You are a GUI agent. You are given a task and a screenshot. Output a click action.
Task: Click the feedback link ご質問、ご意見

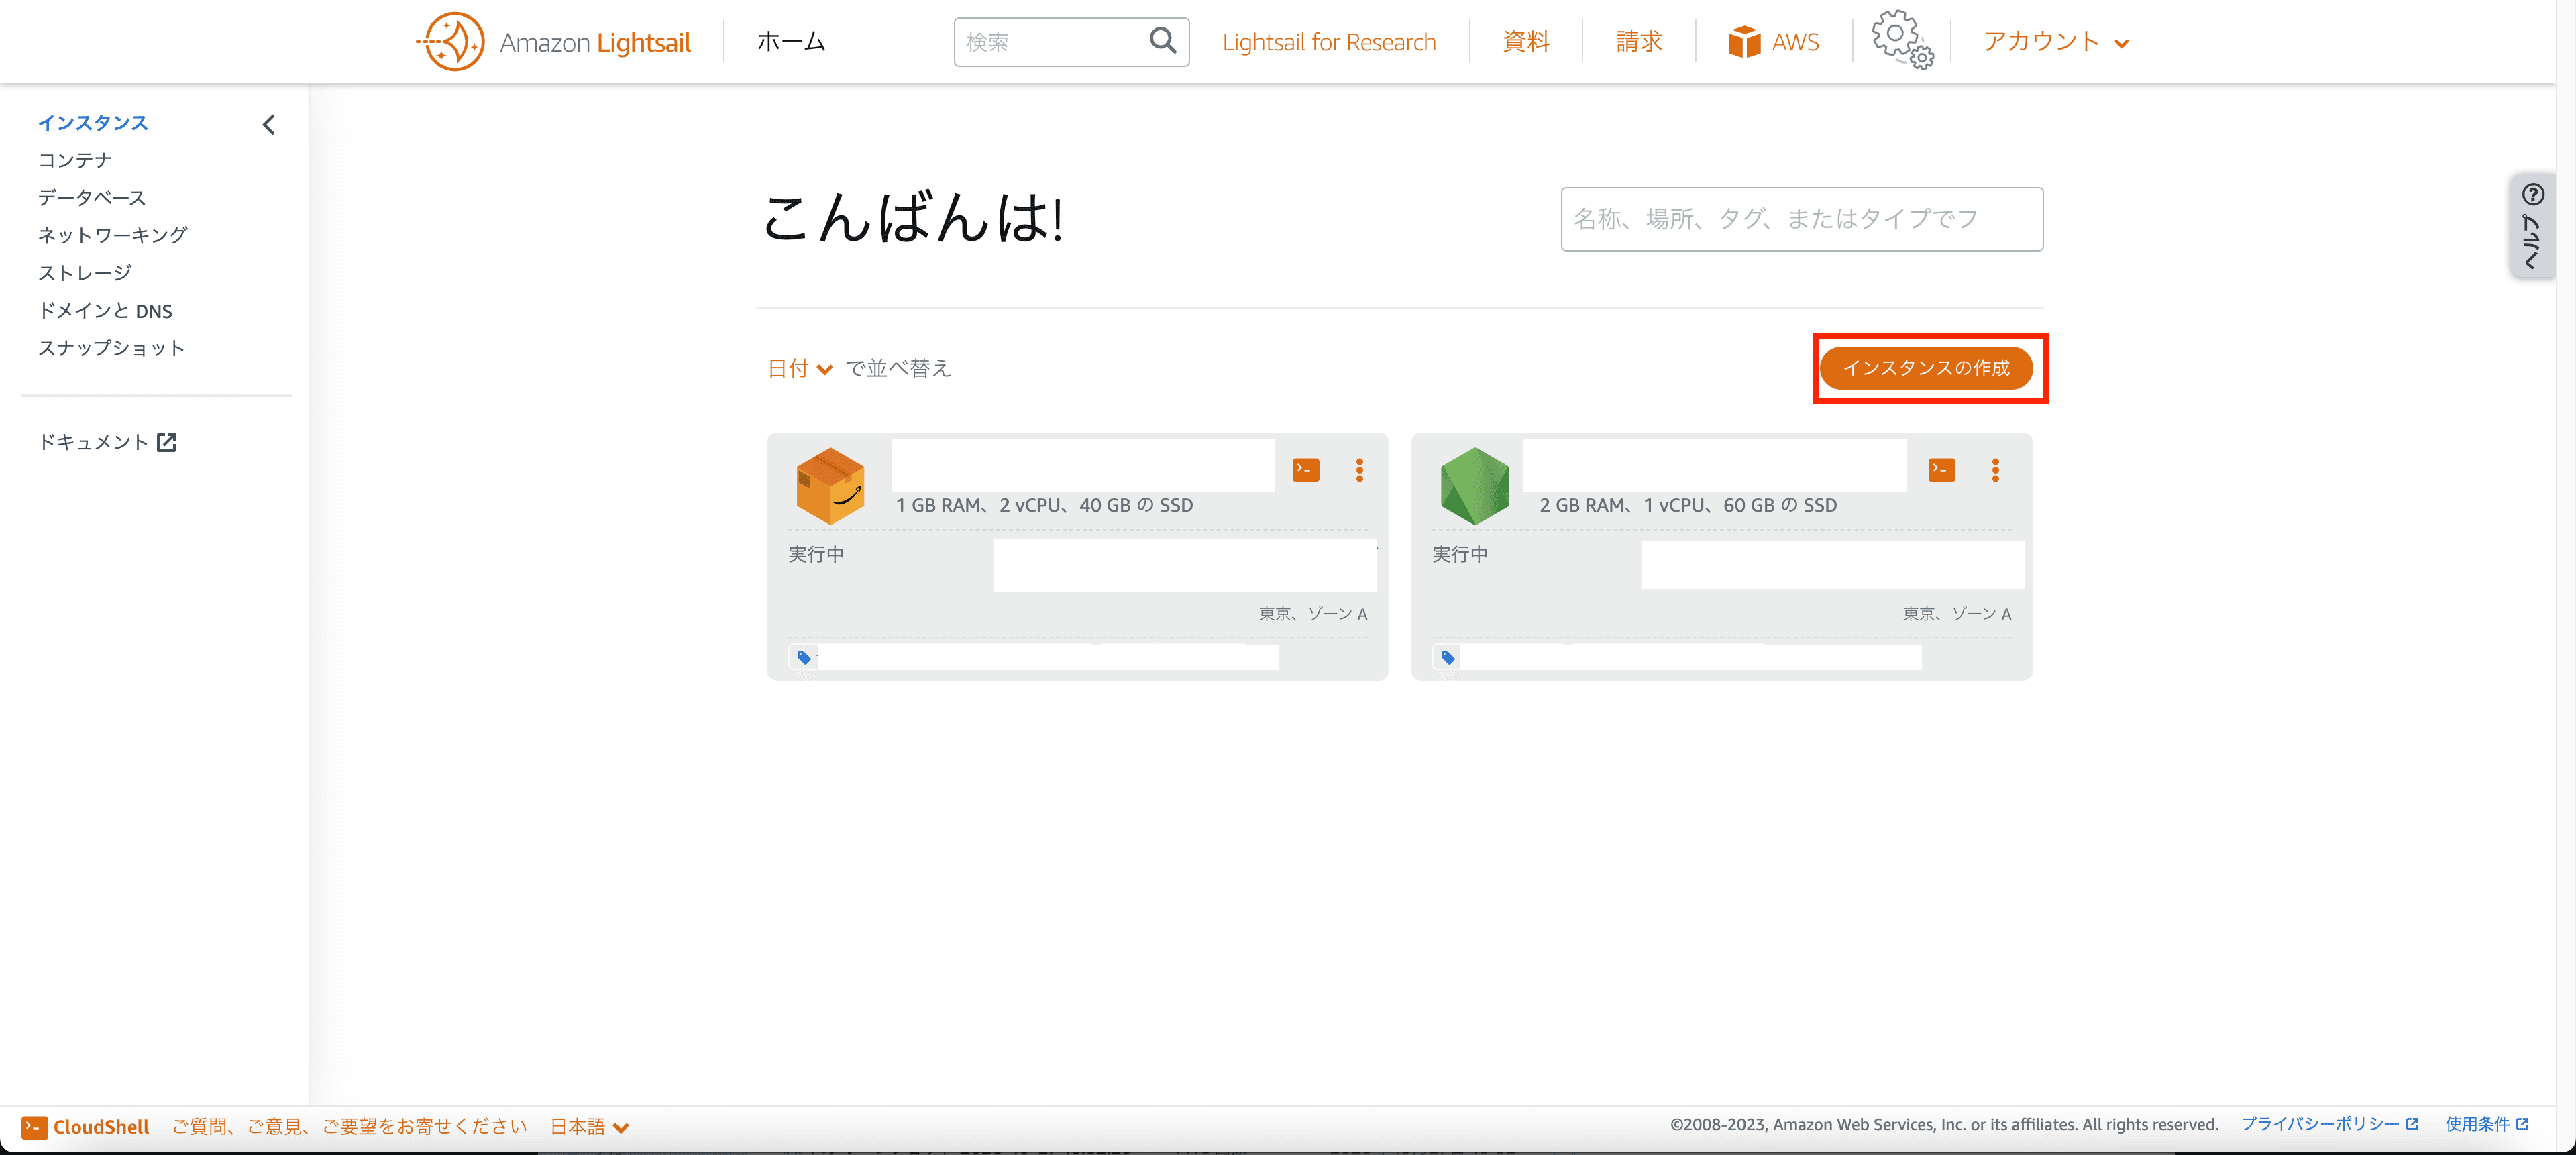pyautogui.click(x=349, y=1127)
